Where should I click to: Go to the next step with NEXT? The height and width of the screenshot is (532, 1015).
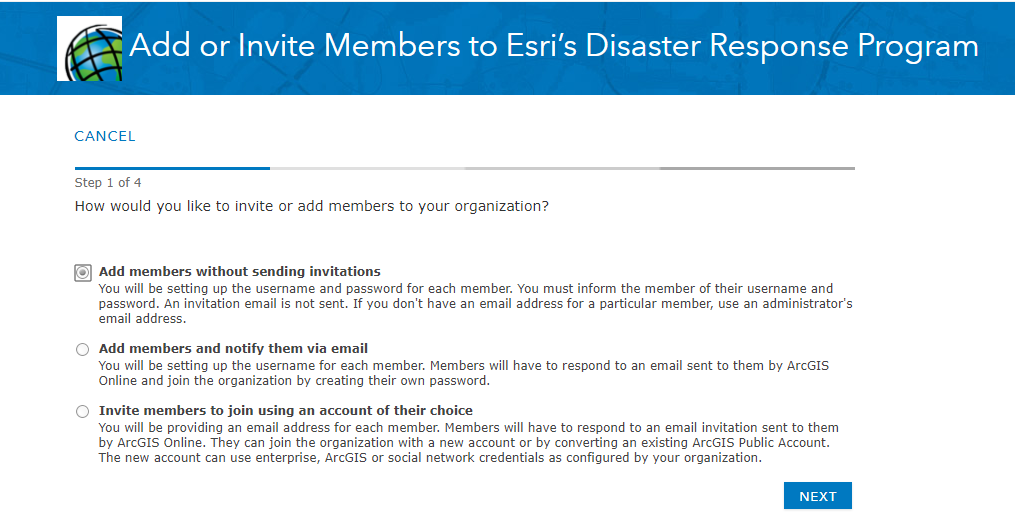tap(818, 496)
